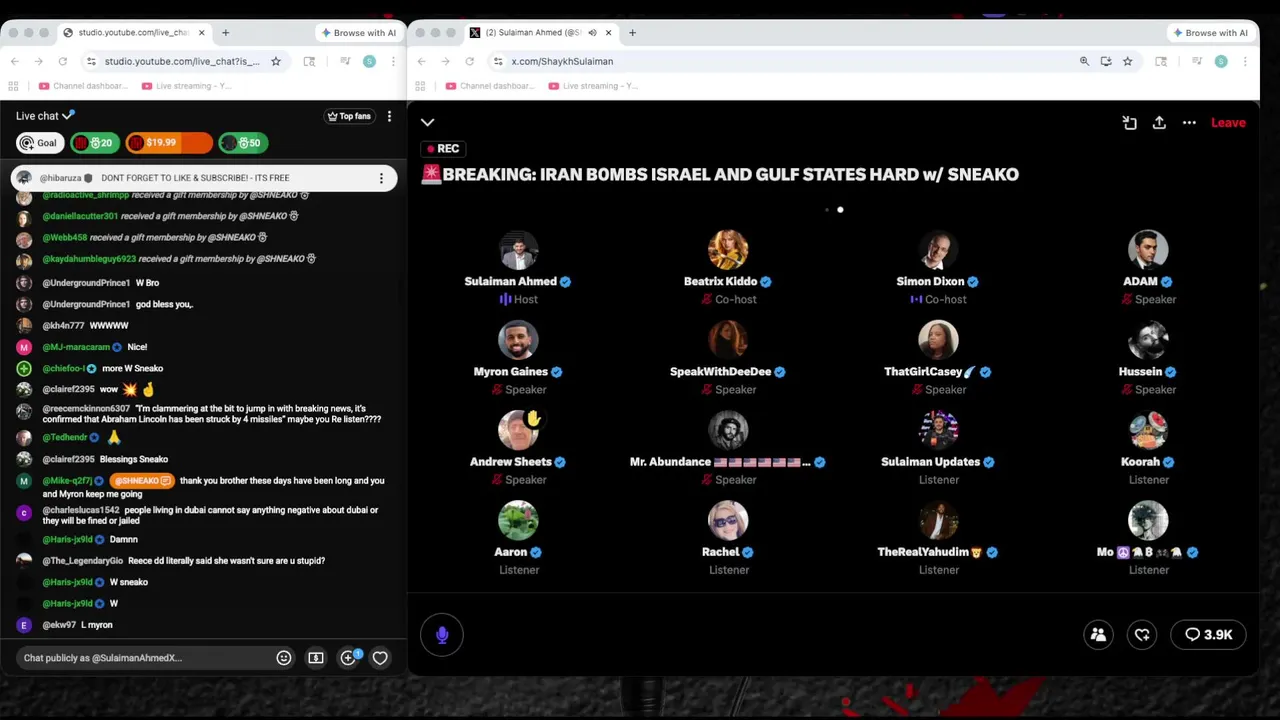
Task: Open new tab in X browser window
Action: (x=632, y=33)
